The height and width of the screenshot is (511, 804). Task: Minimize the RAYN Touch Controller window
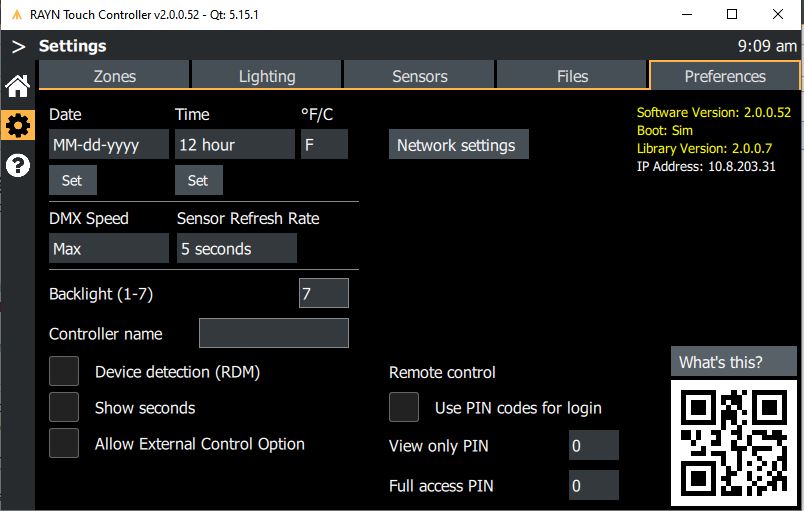coord(687,14)
